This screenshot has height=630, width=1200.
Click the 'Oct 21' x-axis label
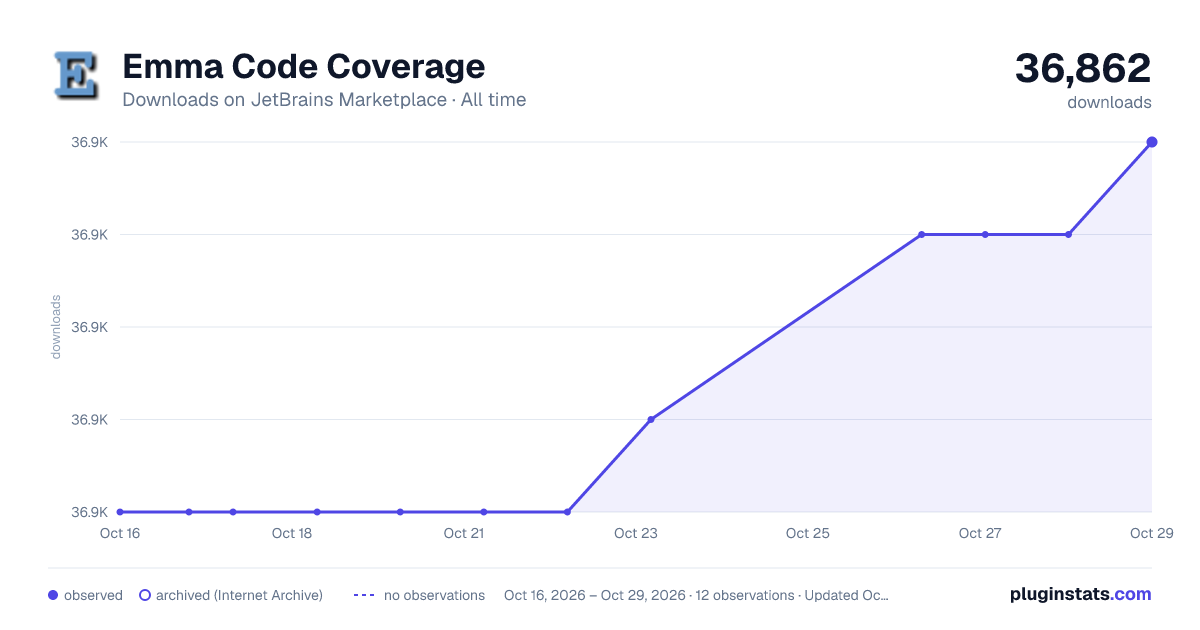464,533
